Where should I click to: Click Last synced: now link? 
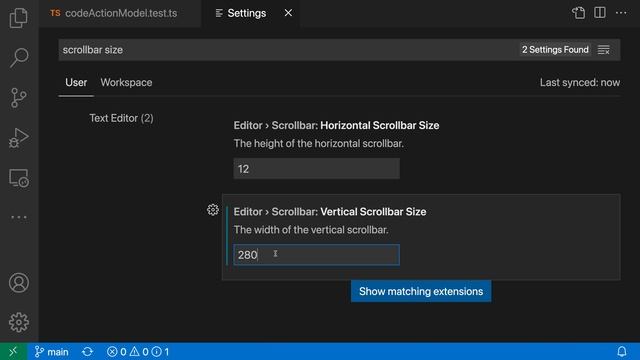point(580,82)
